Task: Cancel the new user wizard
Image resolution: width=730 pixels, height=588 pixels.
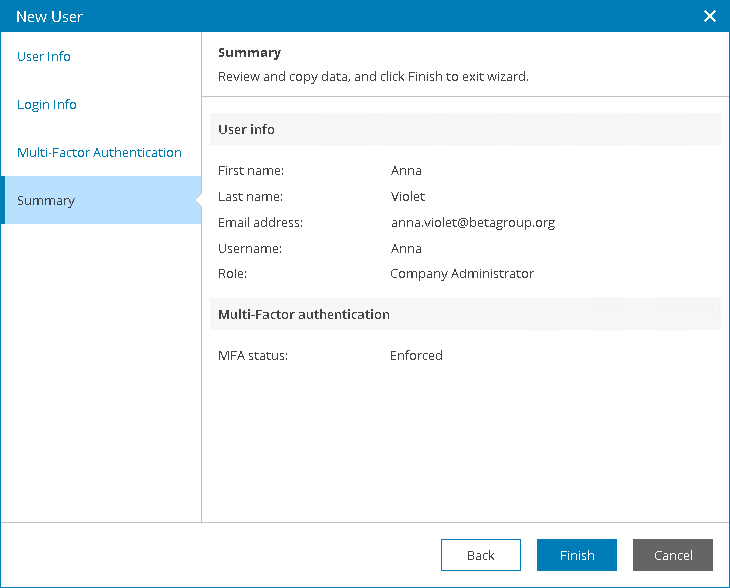Action: [672, 555]
